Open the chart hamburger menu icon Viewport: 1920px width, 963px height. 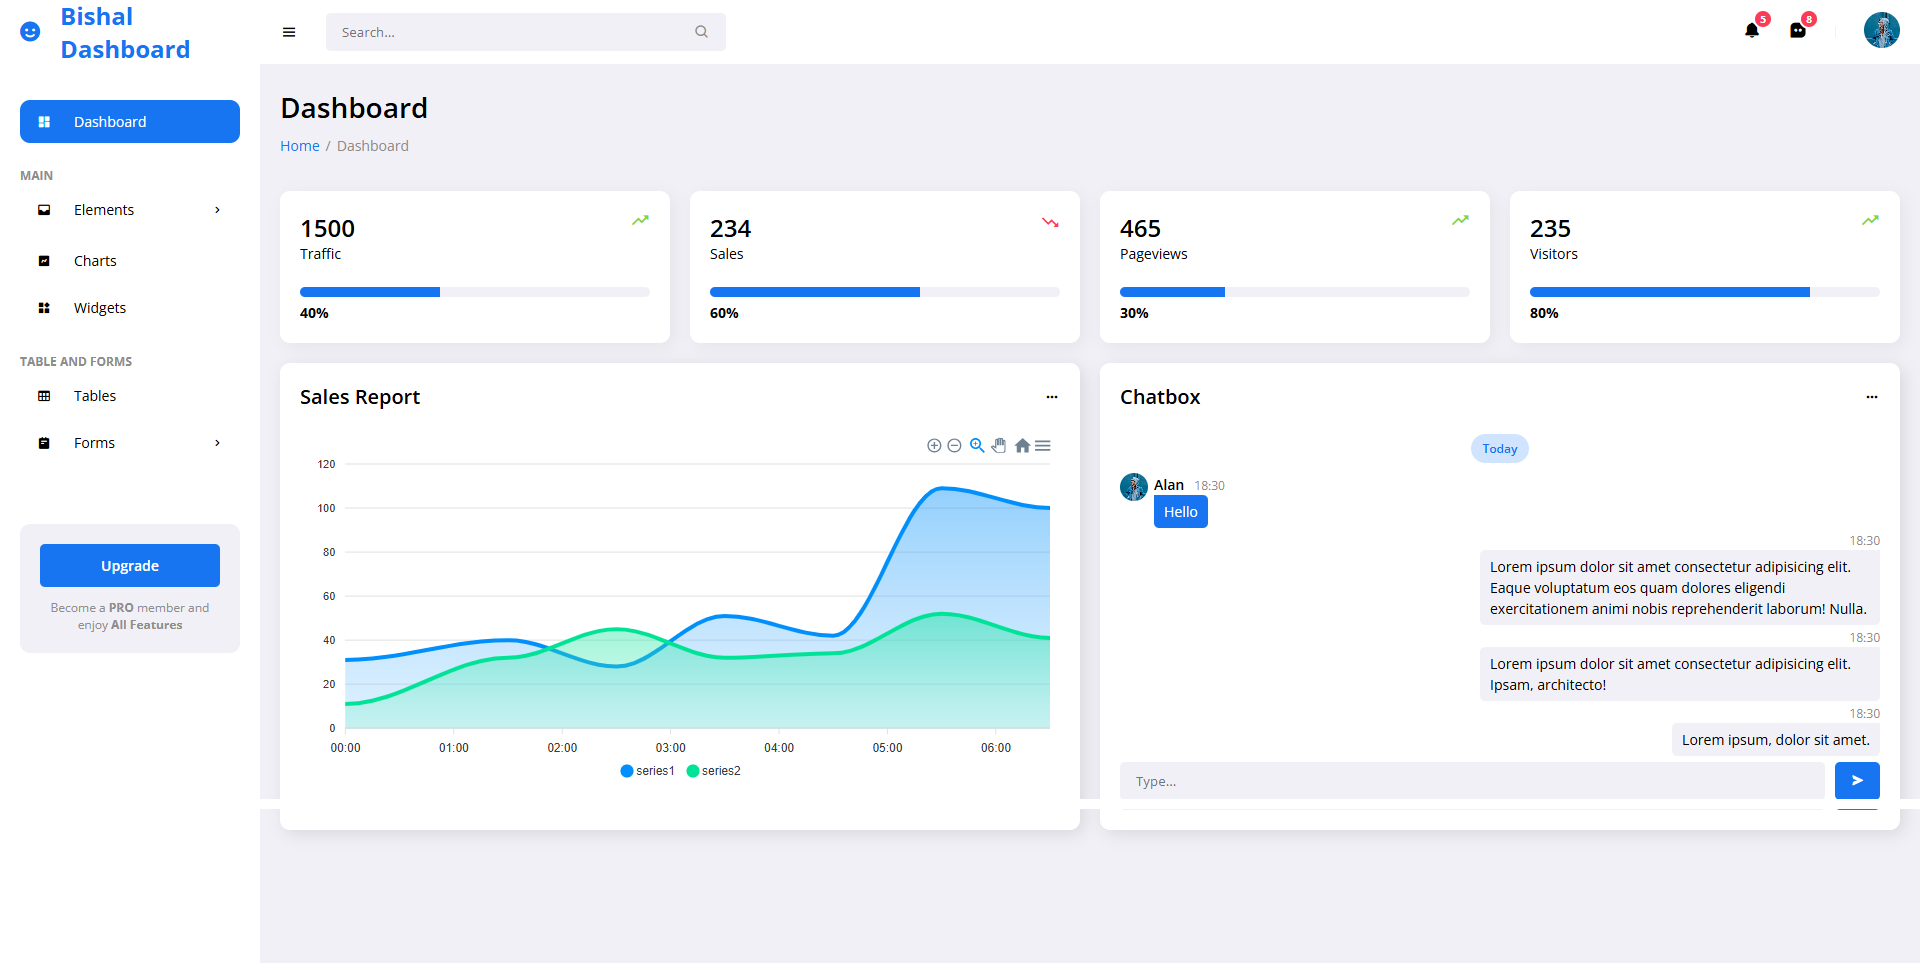coord(1043,445)
